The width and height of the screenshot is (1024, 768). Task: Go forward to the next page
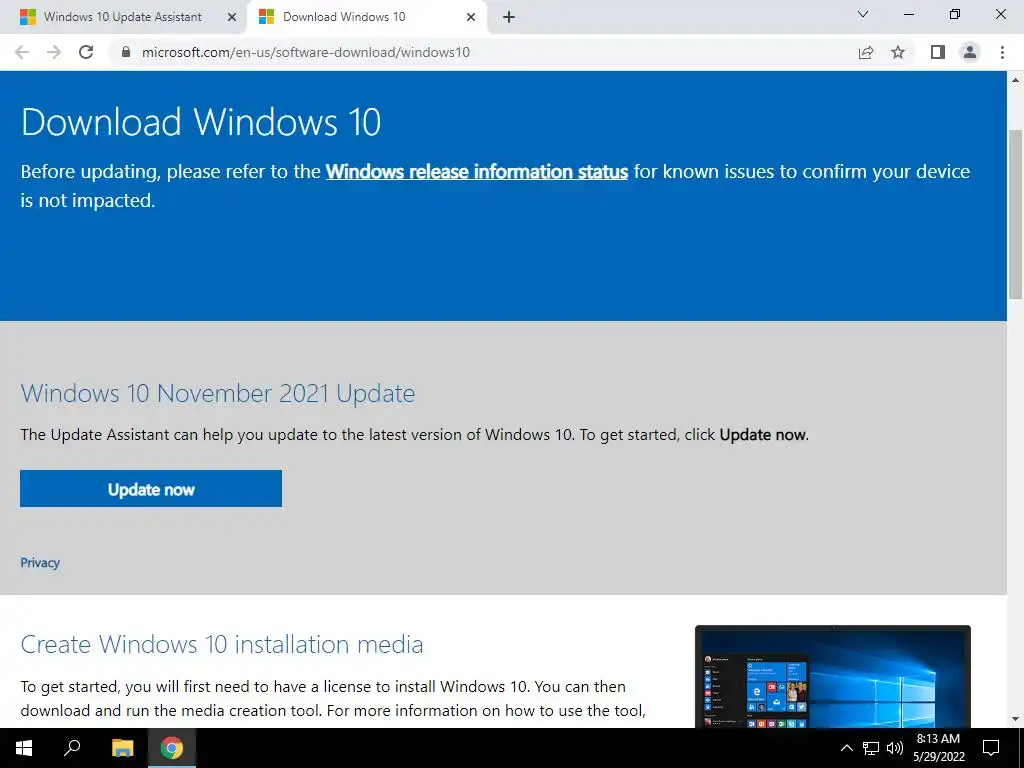tap(54, 52)
